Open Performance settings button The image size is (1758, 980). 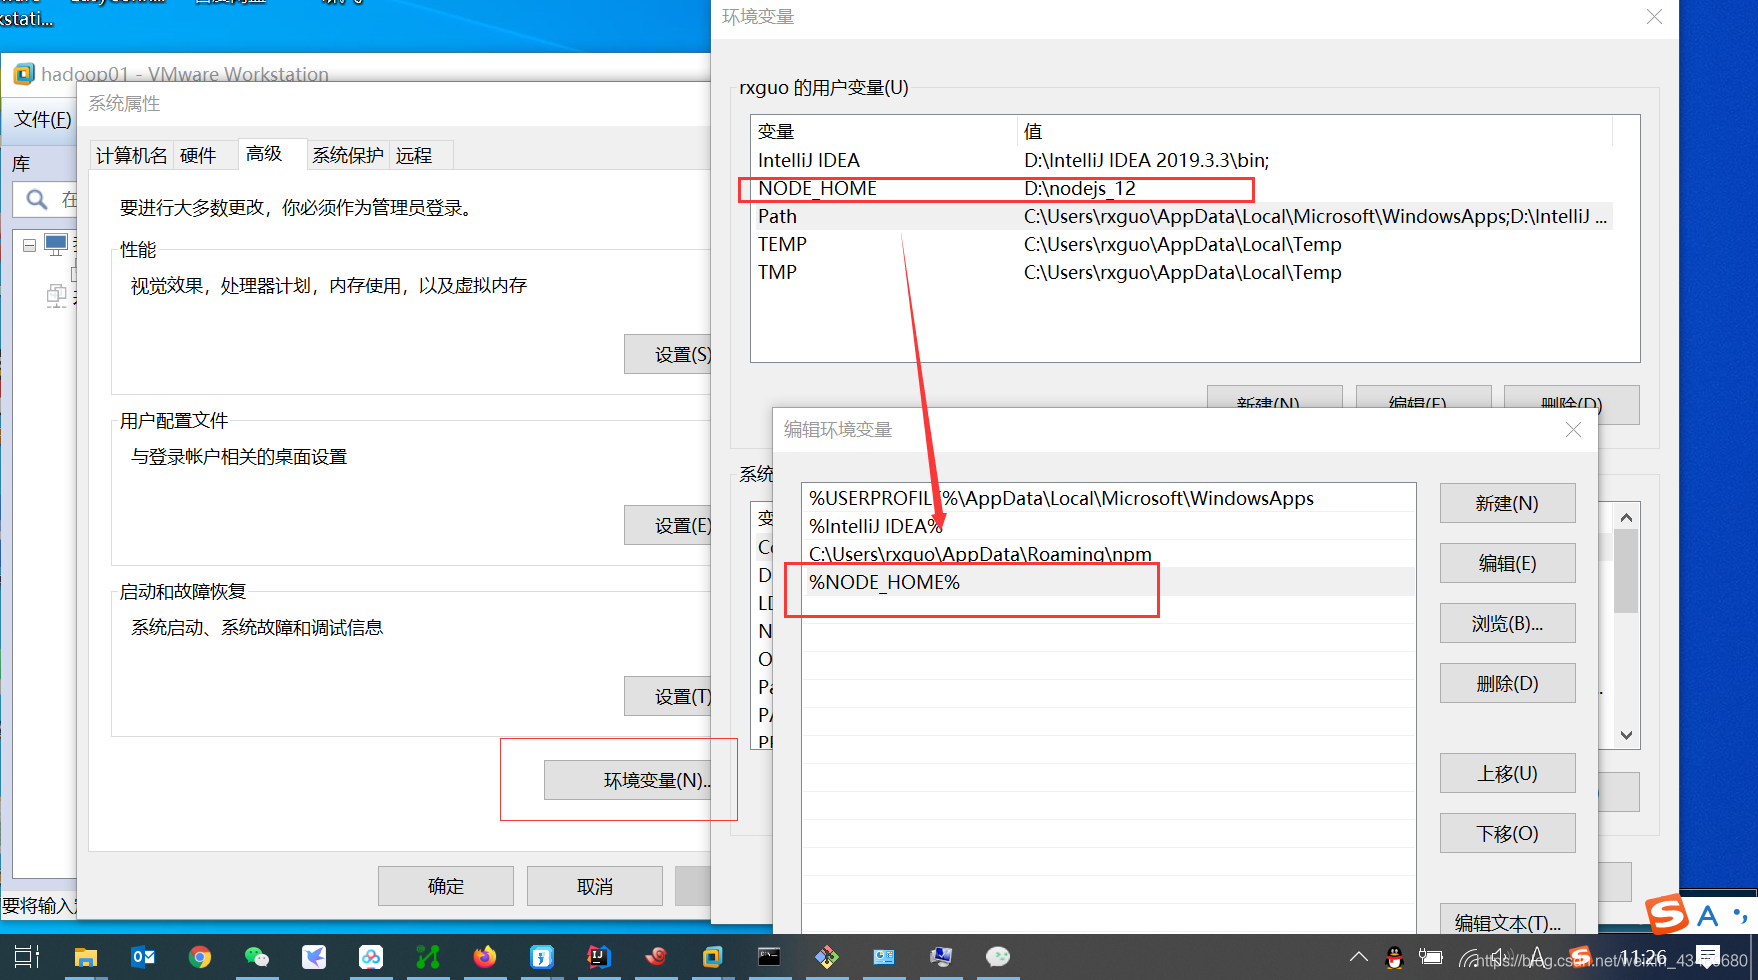(668, 354)
